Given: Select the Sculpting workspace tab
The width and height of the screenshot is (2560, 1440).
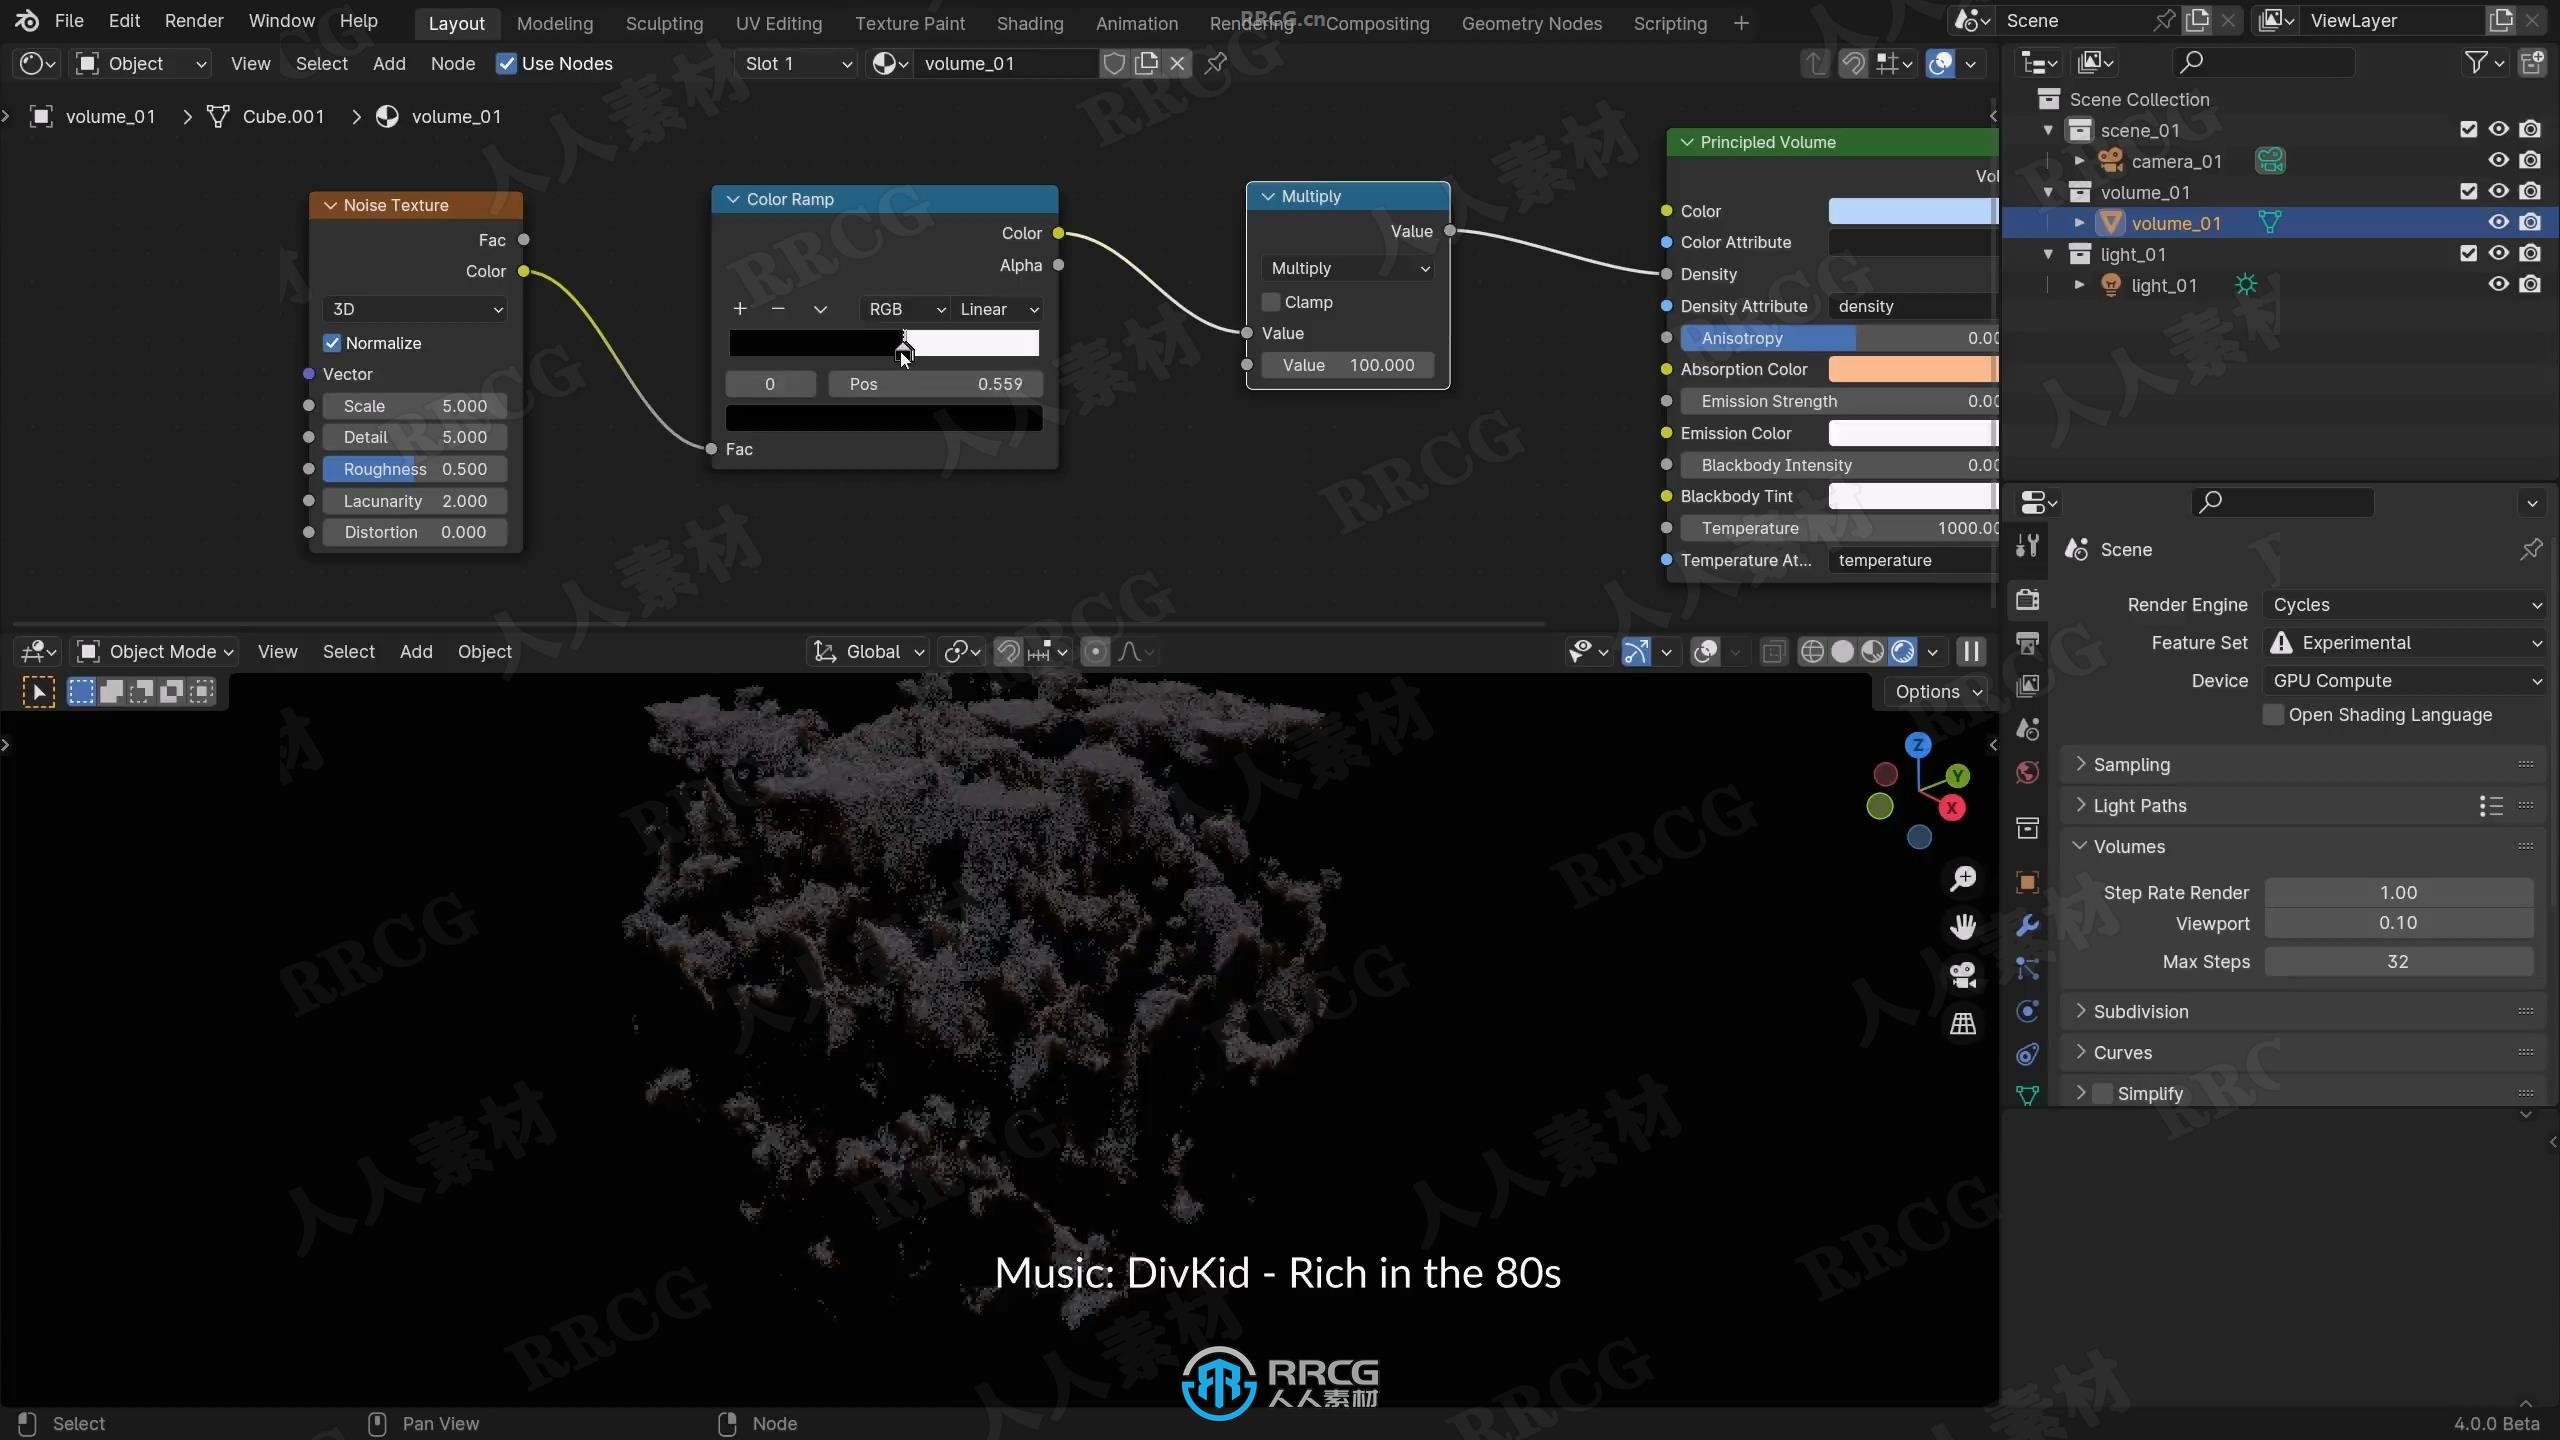Looking at the screenshot, I should pyautogui.click(x=665, y=23).
